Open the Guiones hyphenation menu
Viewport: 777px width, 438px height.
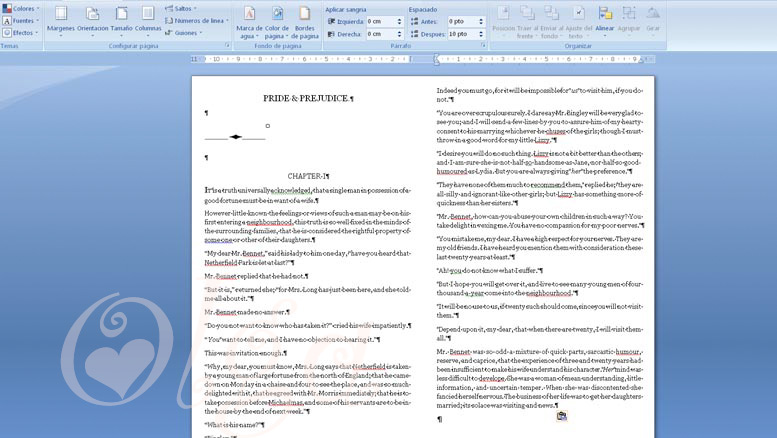[184, 33]
